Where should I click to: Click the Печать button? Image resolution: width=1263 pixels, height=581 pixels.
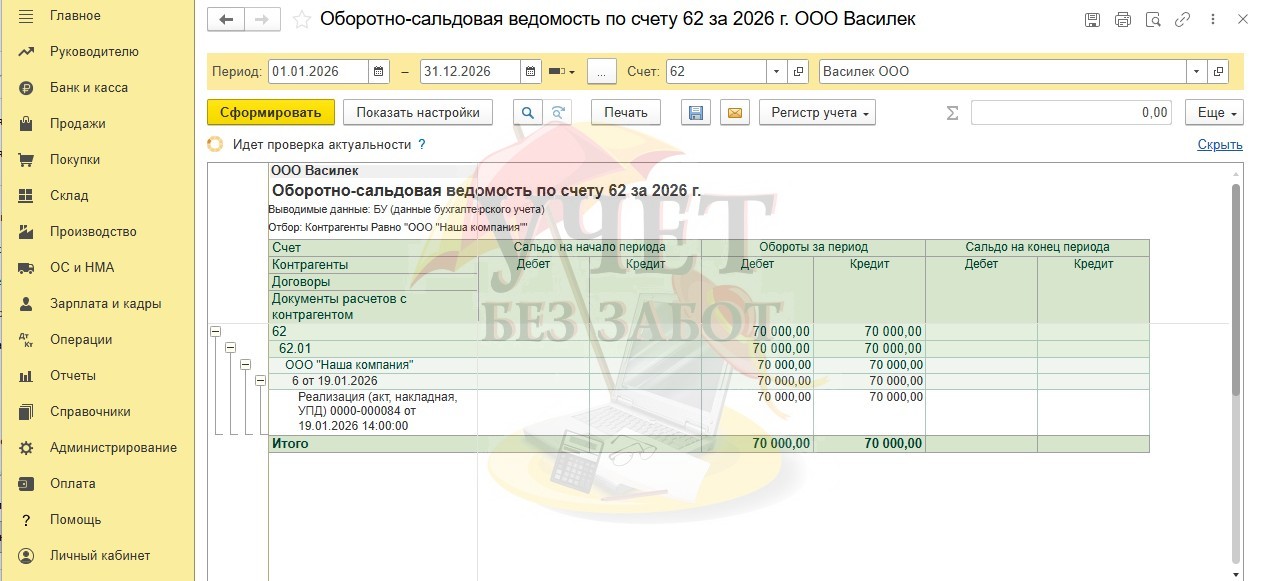(626, 113)
